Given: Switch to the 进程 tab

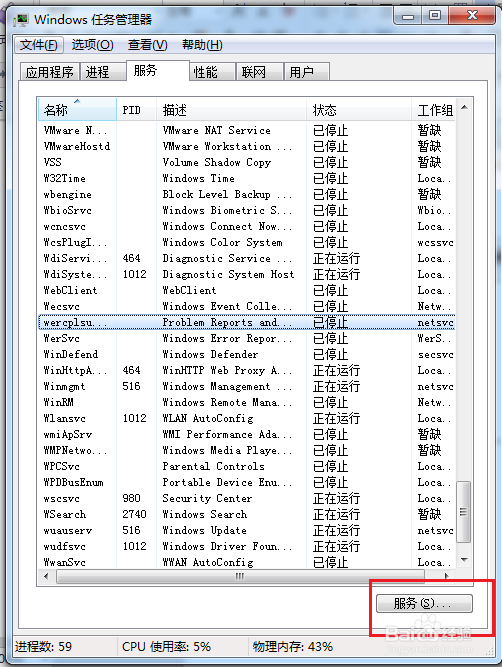Looking at the screenshot, I should (x=103, y=72).
